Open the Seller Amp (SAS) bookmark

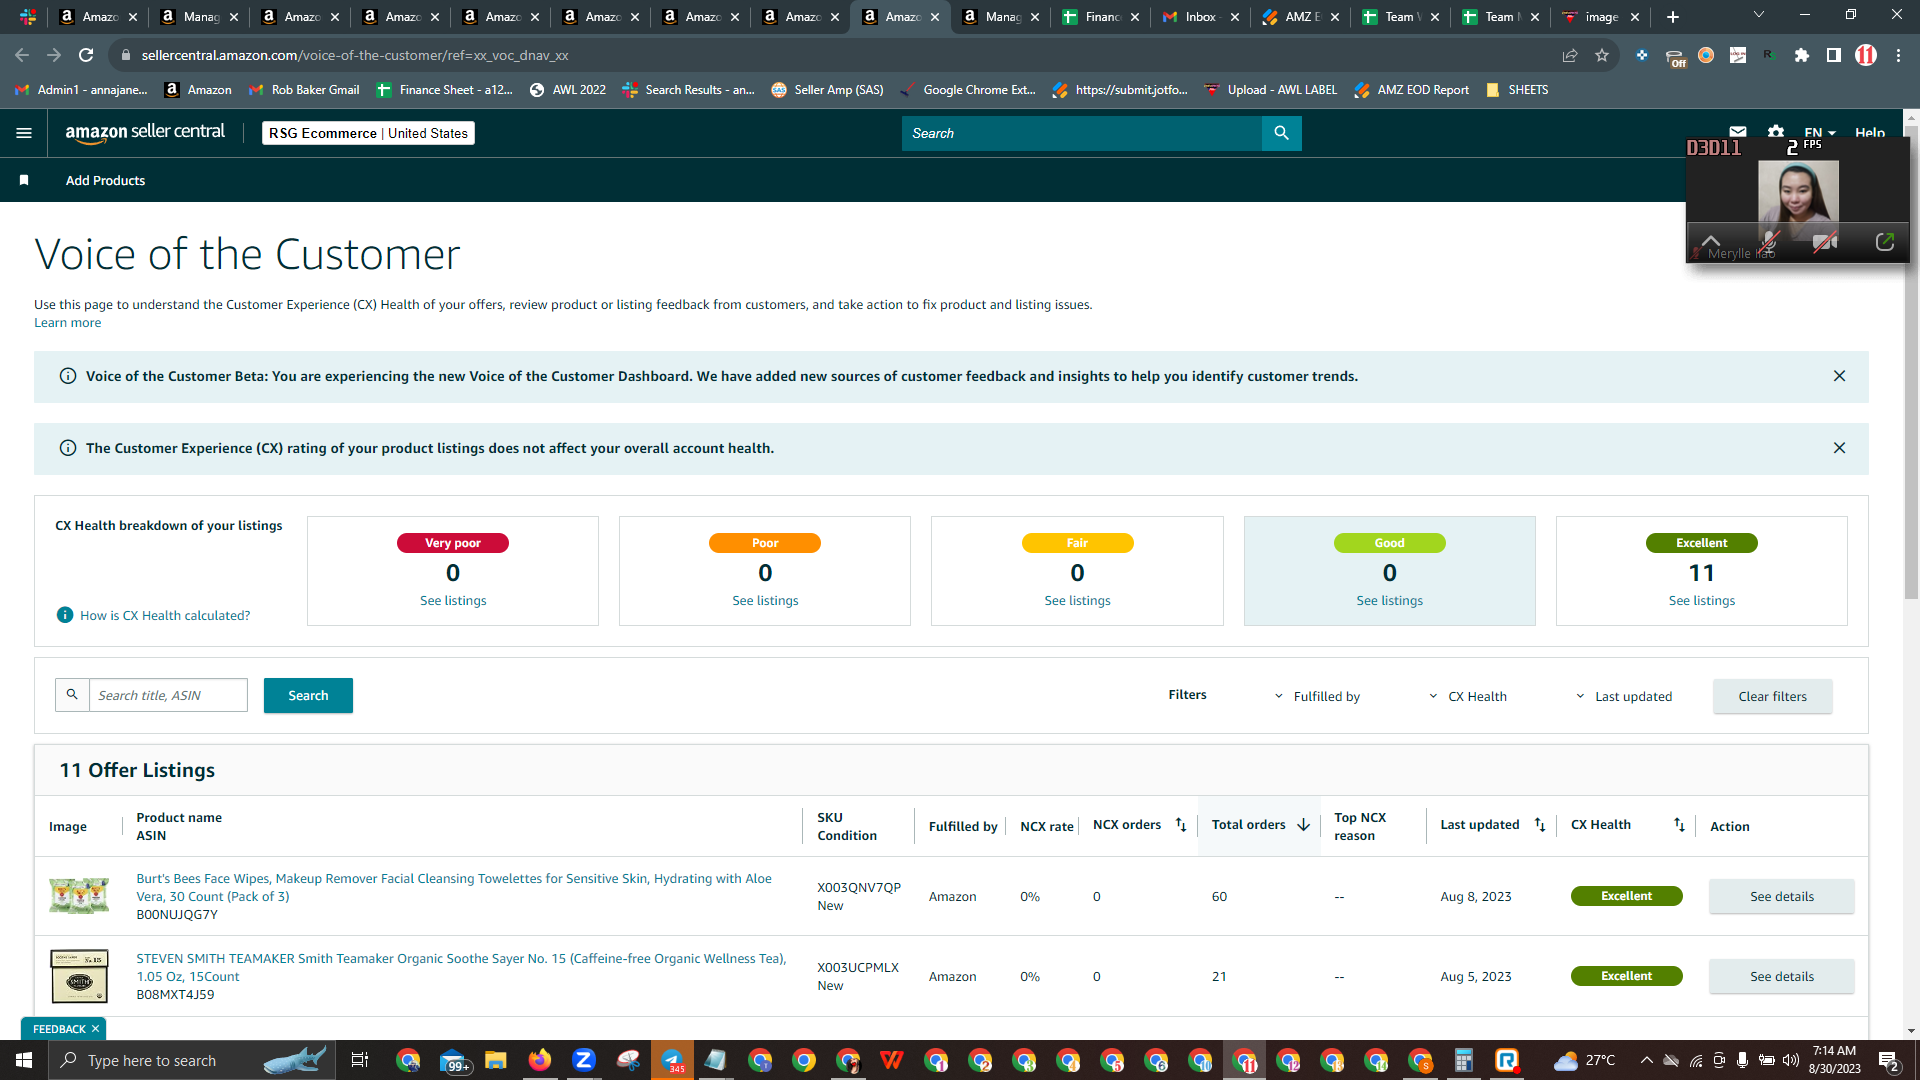point(827,90)
